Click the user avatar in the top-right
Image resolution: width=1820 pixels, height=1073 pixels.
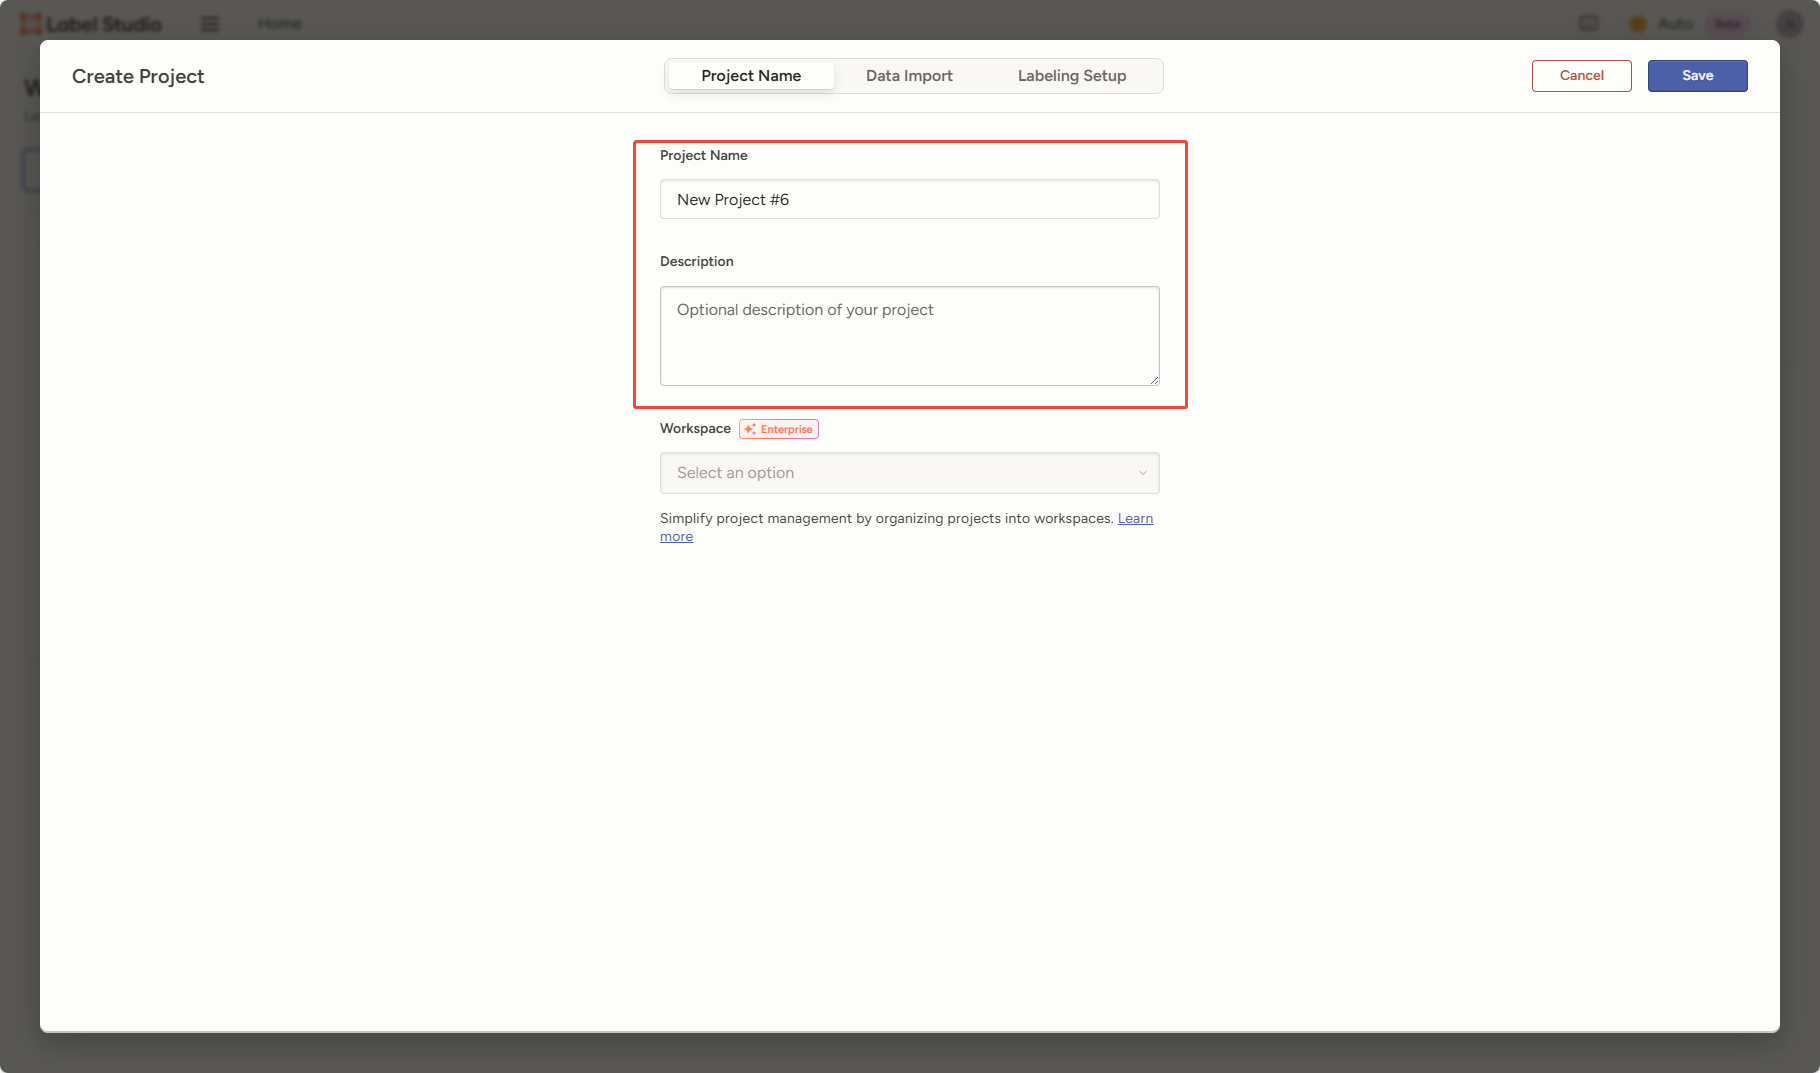tap(1789, 24)
